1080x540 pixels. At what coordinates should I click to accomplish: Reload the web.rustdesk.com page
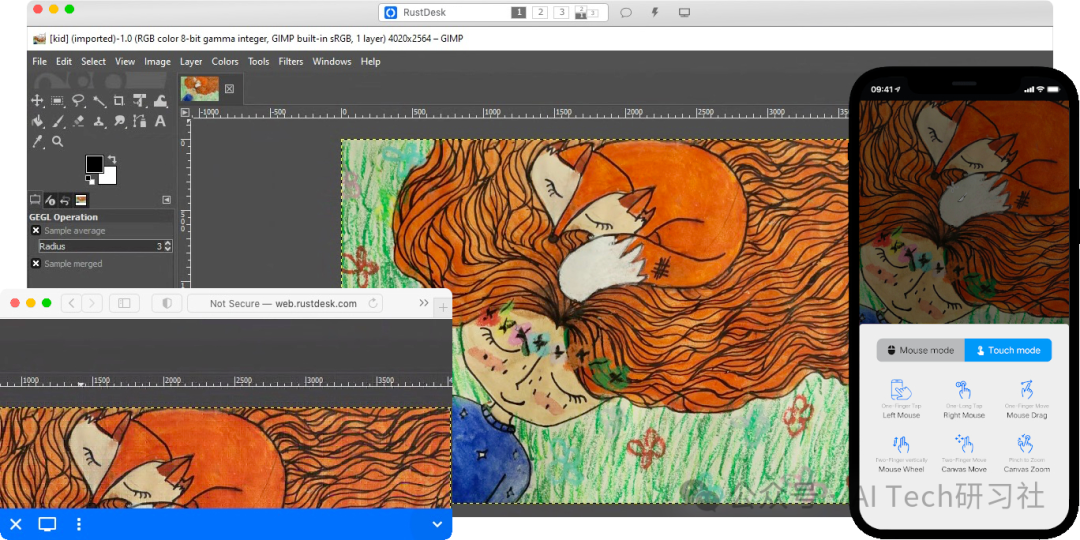(373, 303)
